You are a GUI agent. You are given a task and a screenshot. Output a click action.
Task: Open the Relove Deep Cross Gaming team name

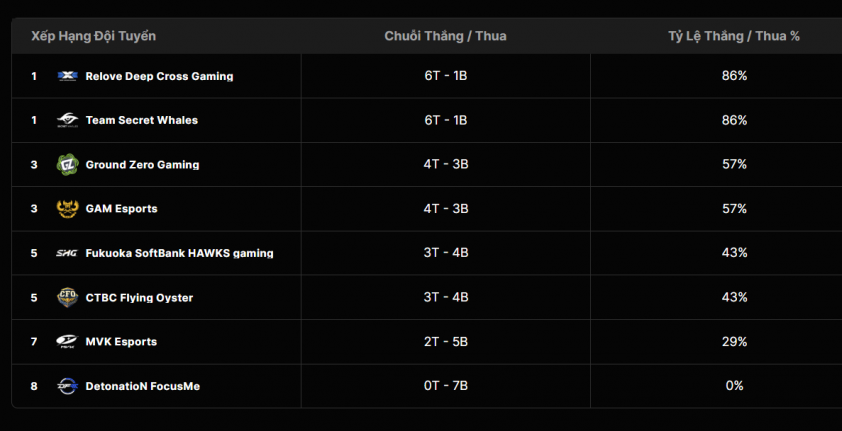coord(159,76)
